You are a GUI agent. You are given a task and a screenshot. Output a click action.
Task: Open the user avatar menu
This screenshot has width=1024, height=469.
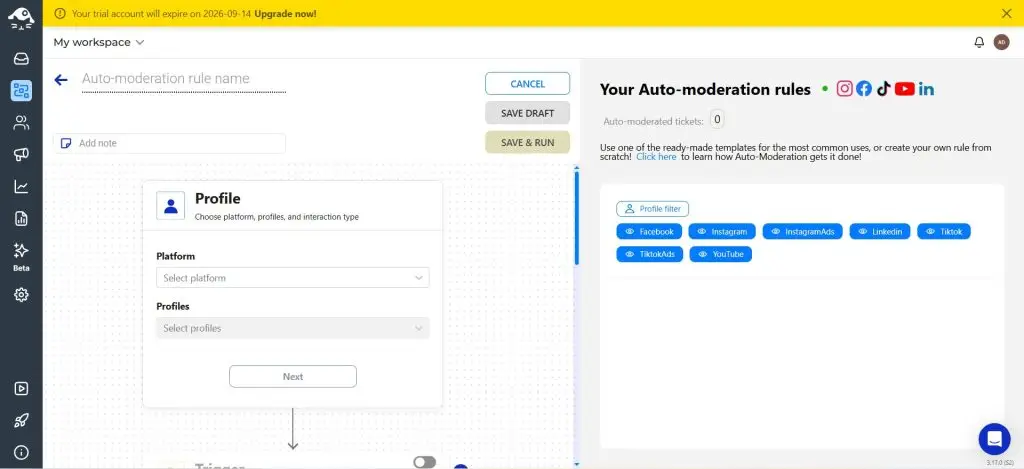(x=1001, y=42)
